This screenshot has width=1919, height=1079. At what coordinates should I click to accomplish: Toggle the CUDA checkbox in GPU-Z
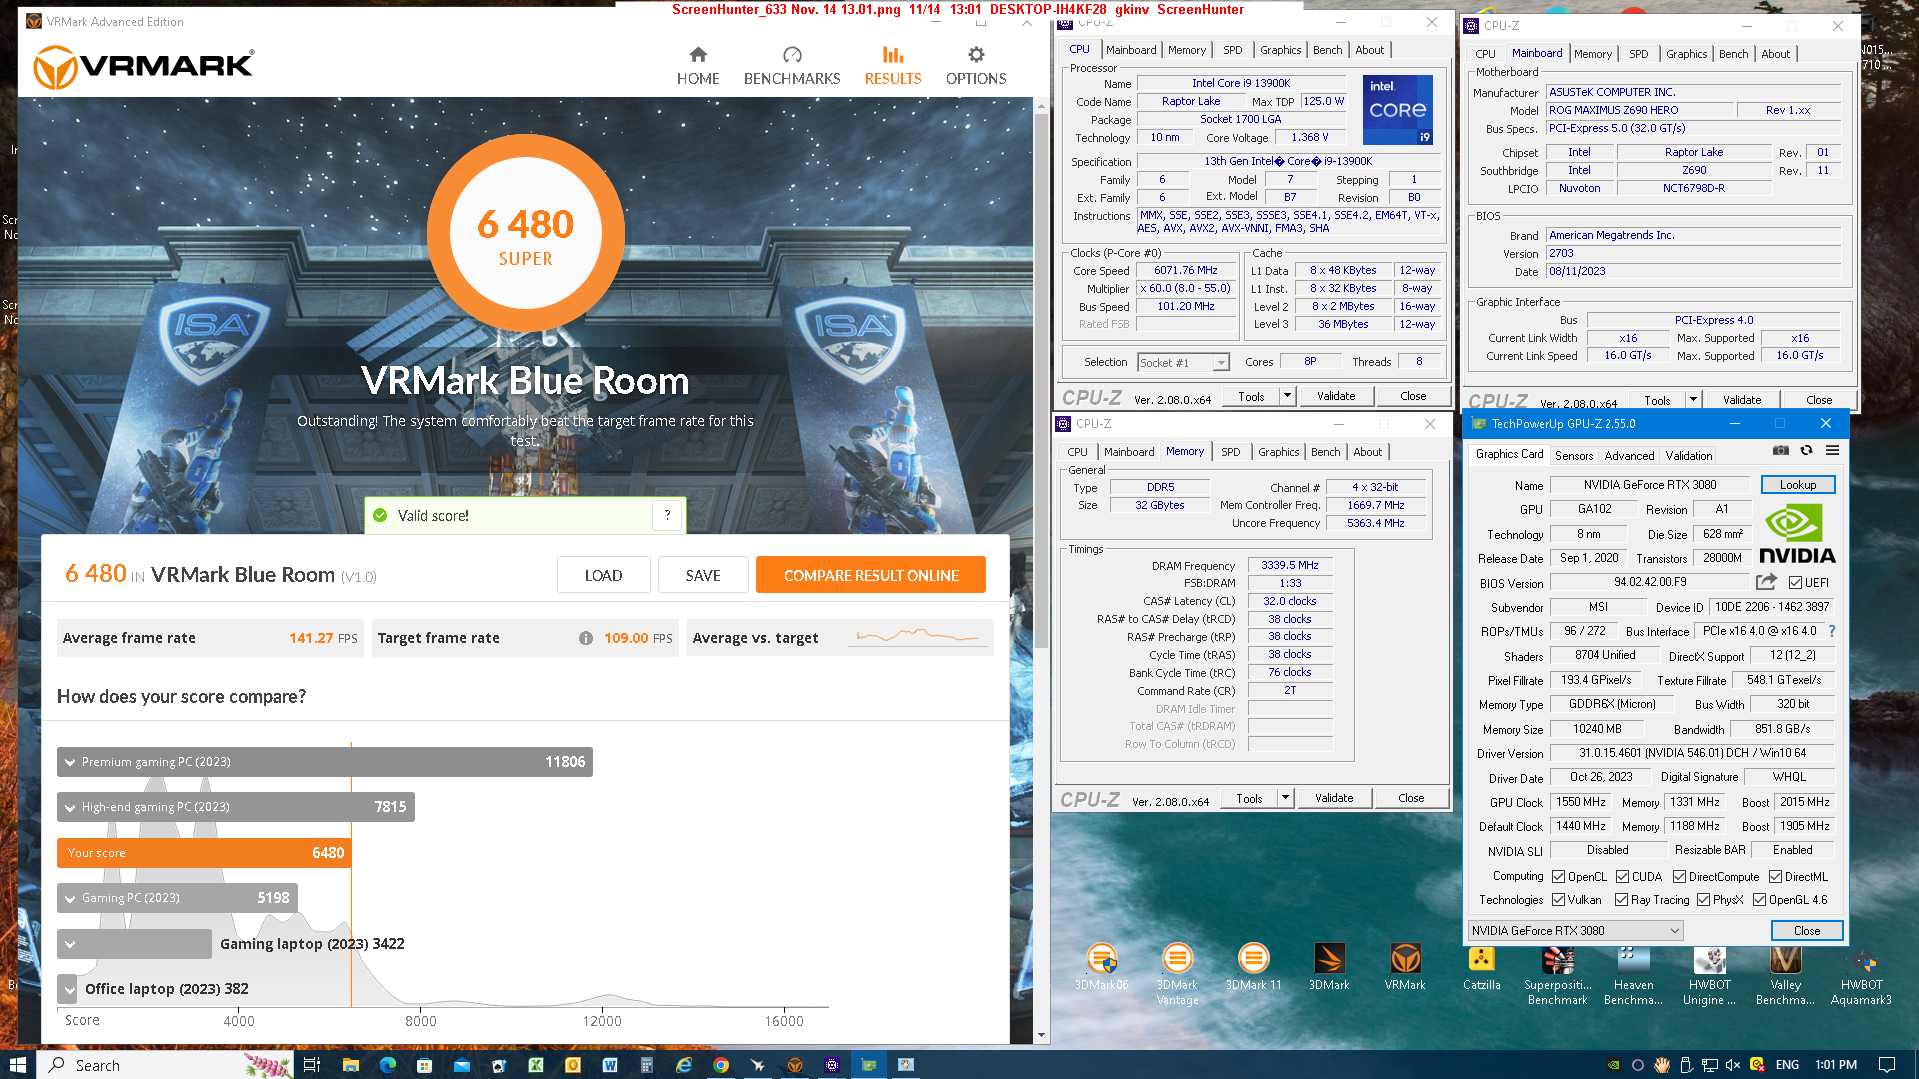1622,876
